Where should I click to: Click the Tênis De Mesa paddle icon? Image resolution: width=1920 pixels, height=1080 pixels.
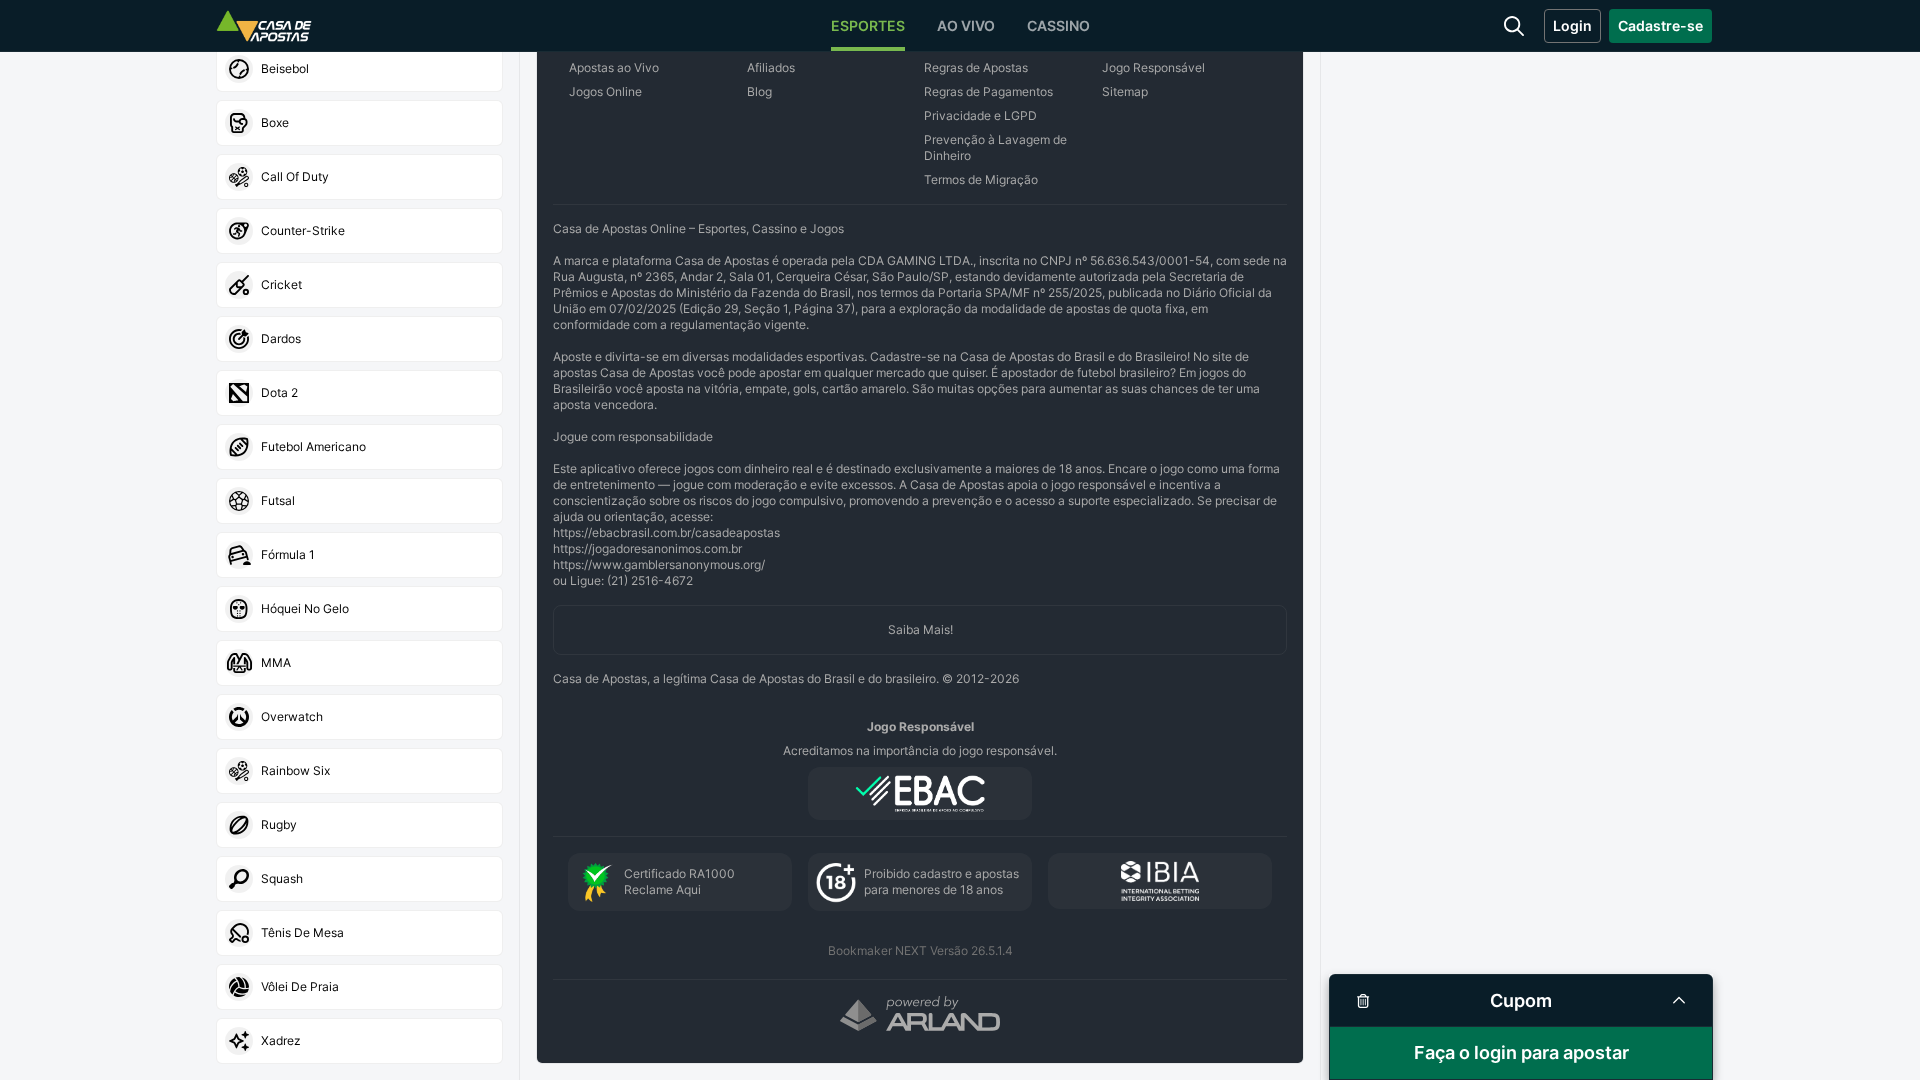pyautogui.click(x=239, y=933)
